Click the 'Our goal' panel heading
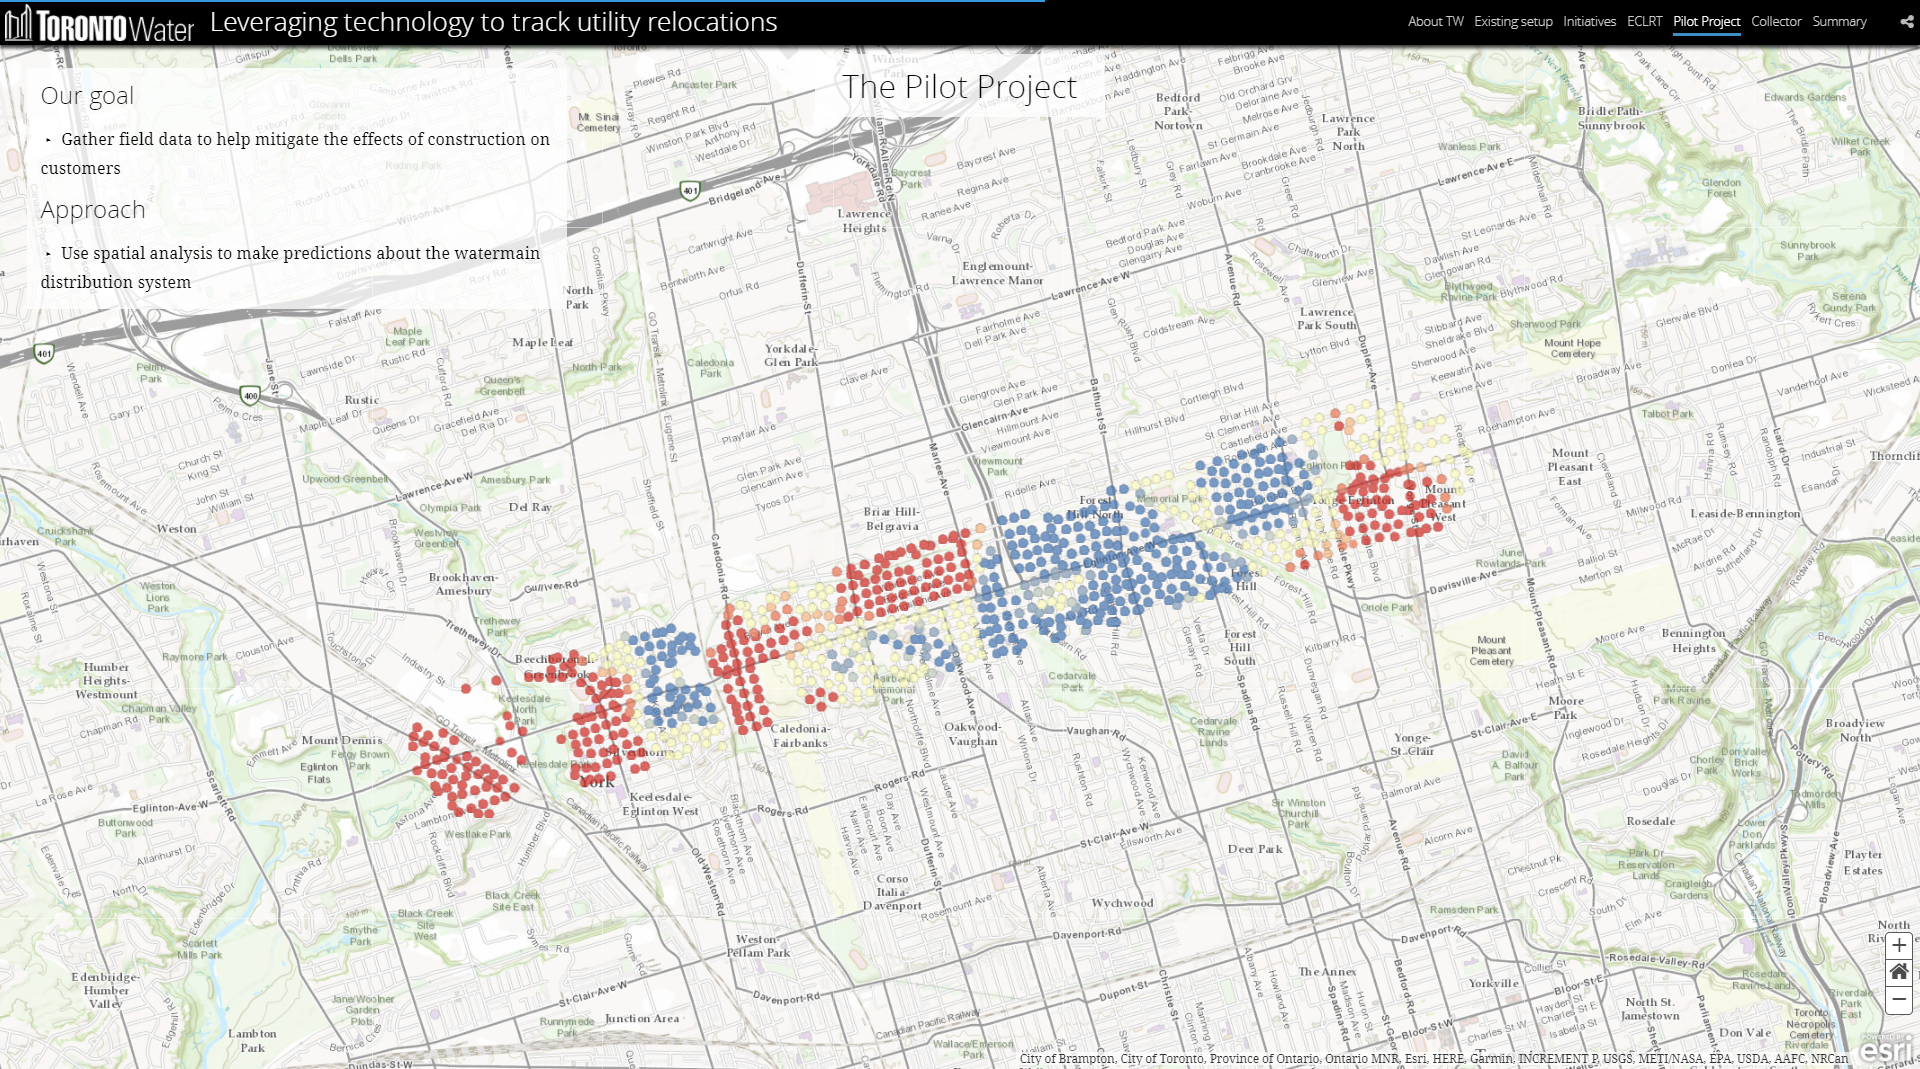1920x1069 pixels. pyautogui.click(x=87, y=96)
